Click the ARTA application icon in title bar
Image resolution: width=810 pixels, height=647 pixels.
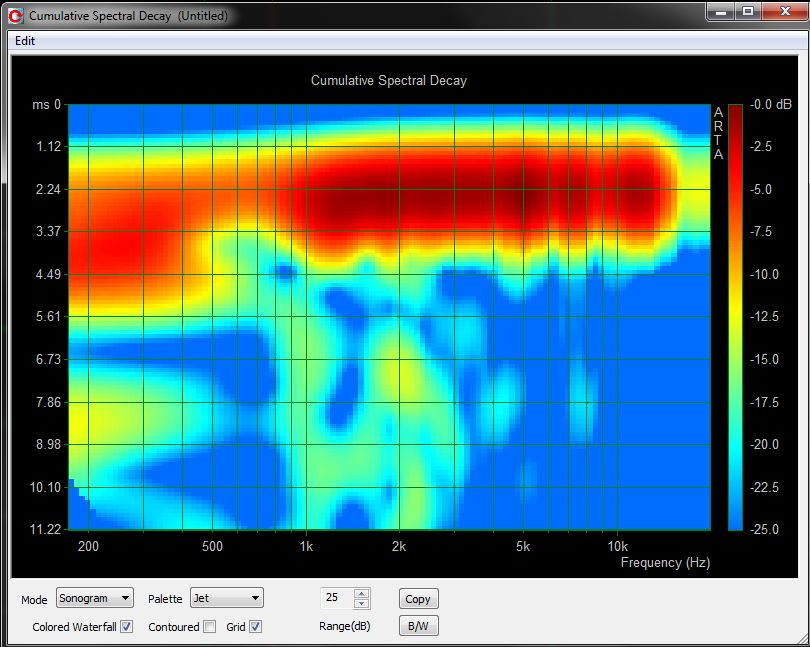15,16
